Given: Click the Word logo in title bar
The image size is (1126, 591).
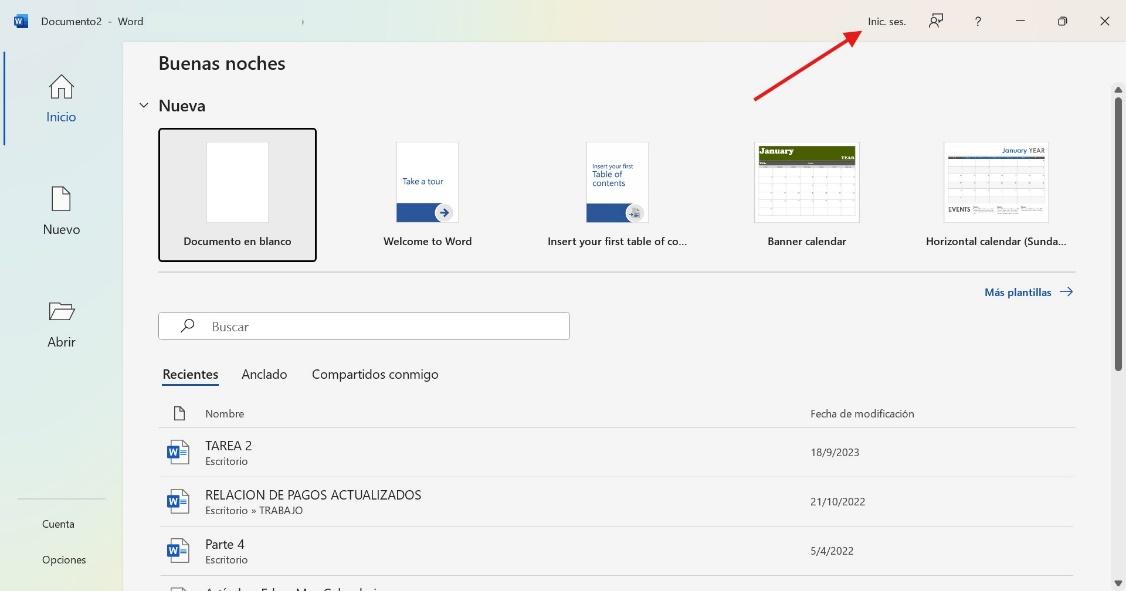Looking at the screenshot, I should pos(21,21).
